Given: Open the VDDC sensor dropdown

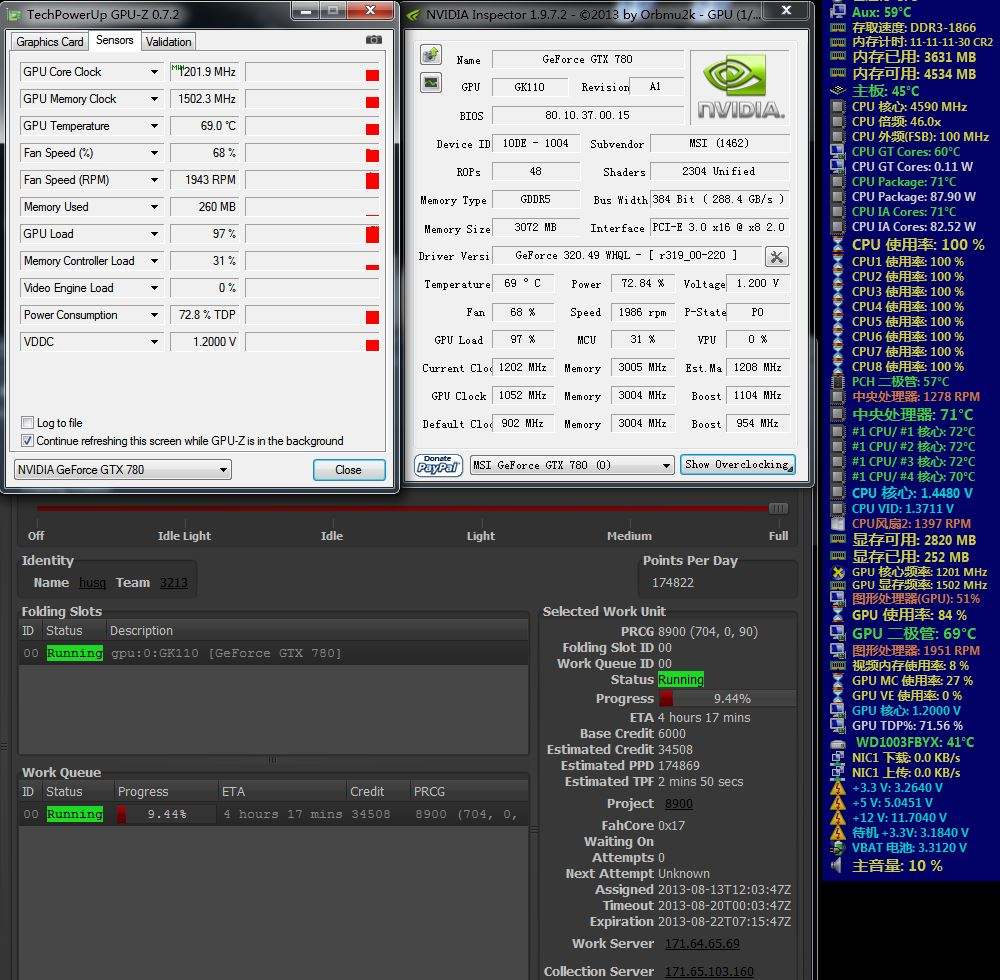Looking at the screenshot, I should click(x=154, y=342).
